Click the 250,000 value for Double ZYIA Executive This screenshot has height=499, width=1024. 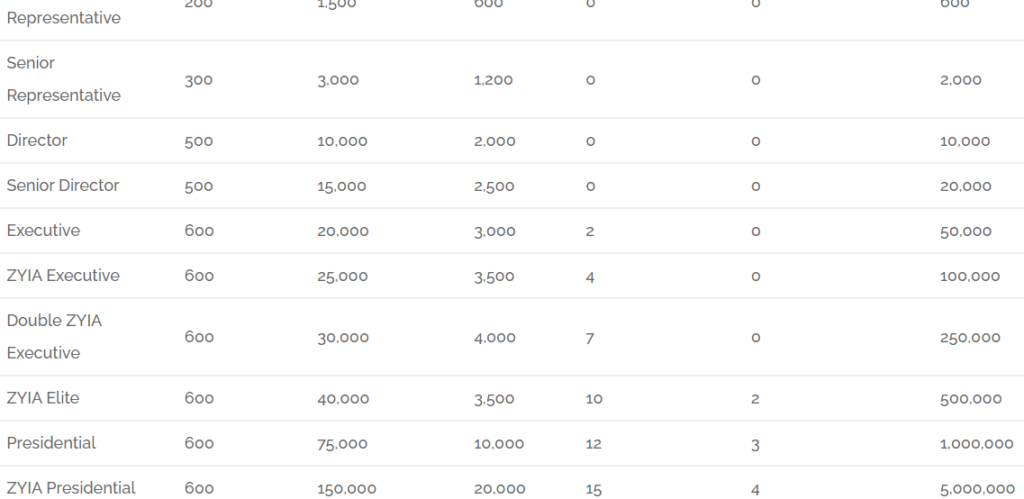click(x=970, y=337)
